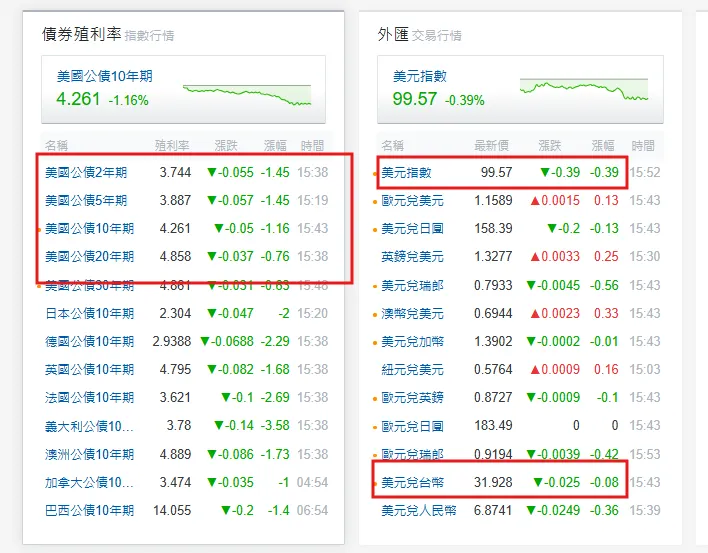The image size is (708, 553).
Task: Open the 義大利公債10... bond link
Action: click(89, 426)
